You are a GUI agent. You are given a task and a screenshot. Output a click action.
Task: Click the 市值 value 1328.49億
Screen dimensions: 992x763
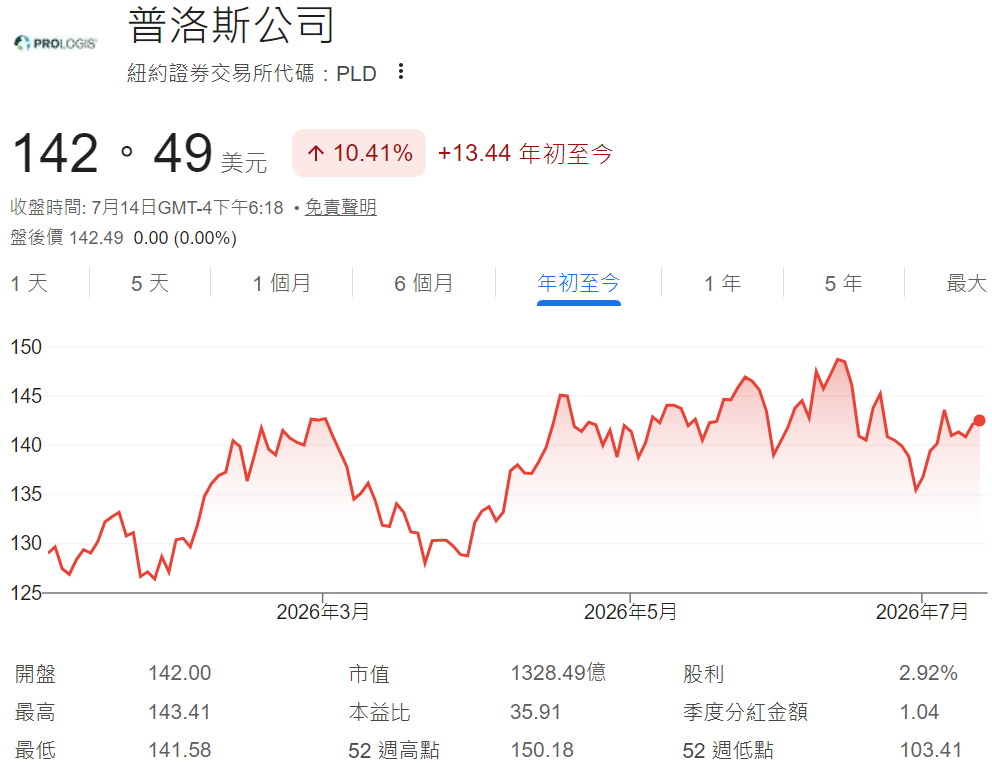tap(558, 672)
